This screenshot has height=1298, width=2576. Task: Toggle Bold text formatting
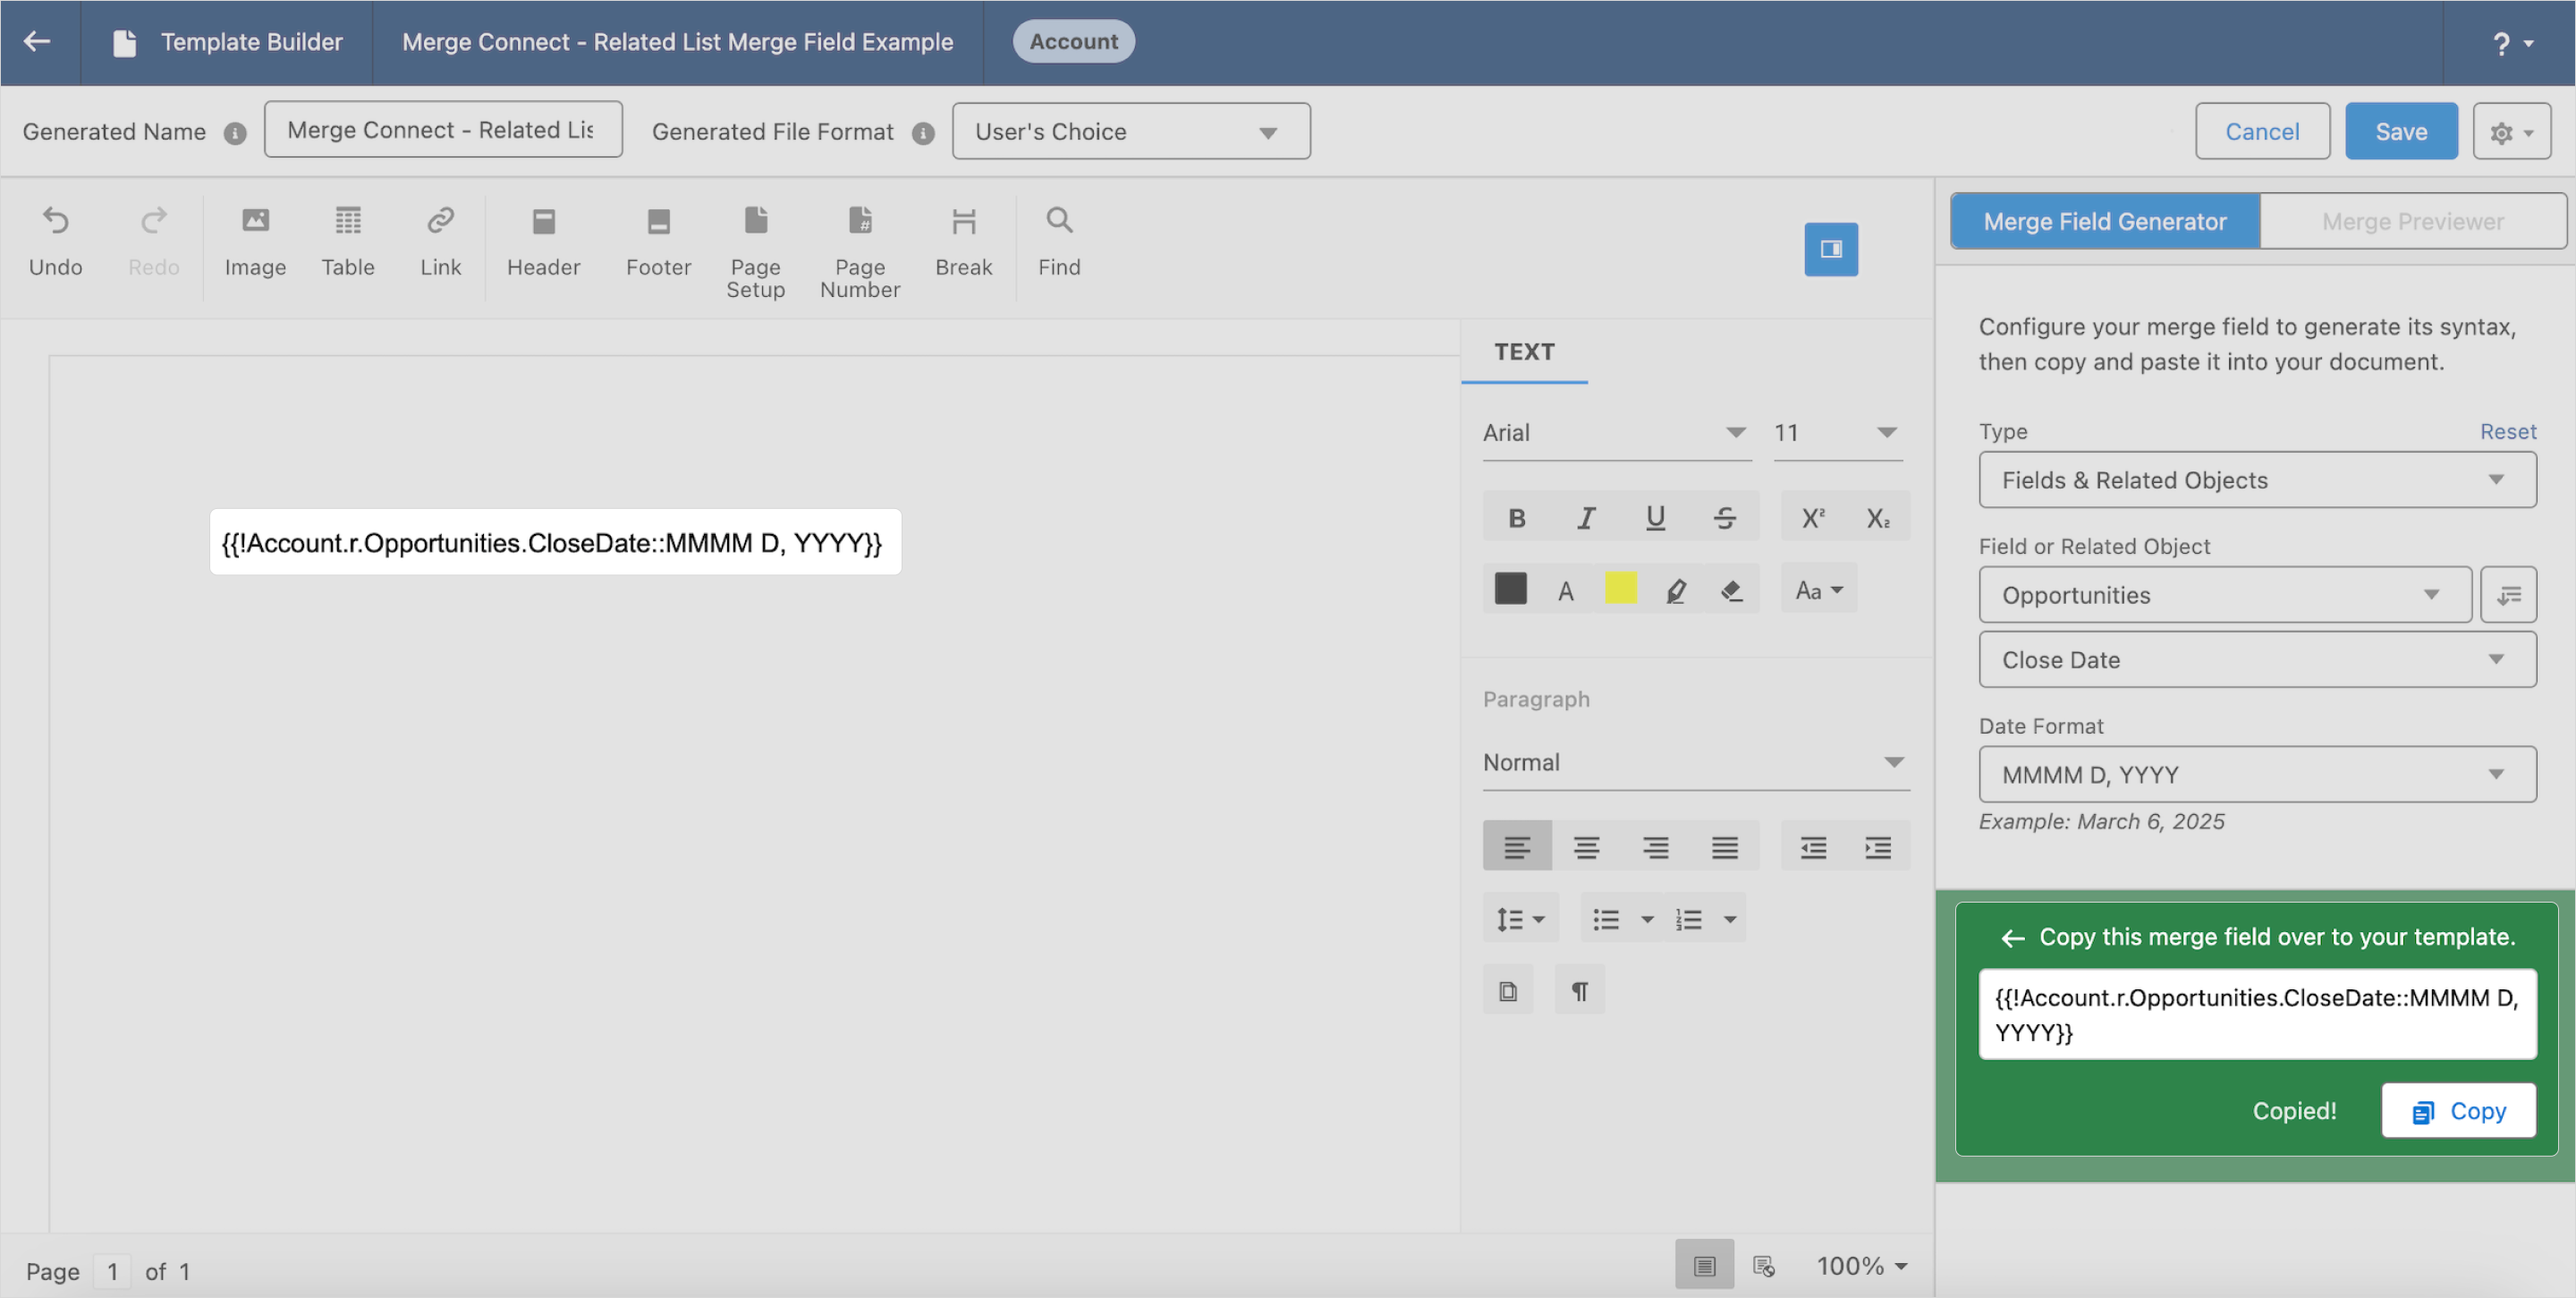(1516, 517)
